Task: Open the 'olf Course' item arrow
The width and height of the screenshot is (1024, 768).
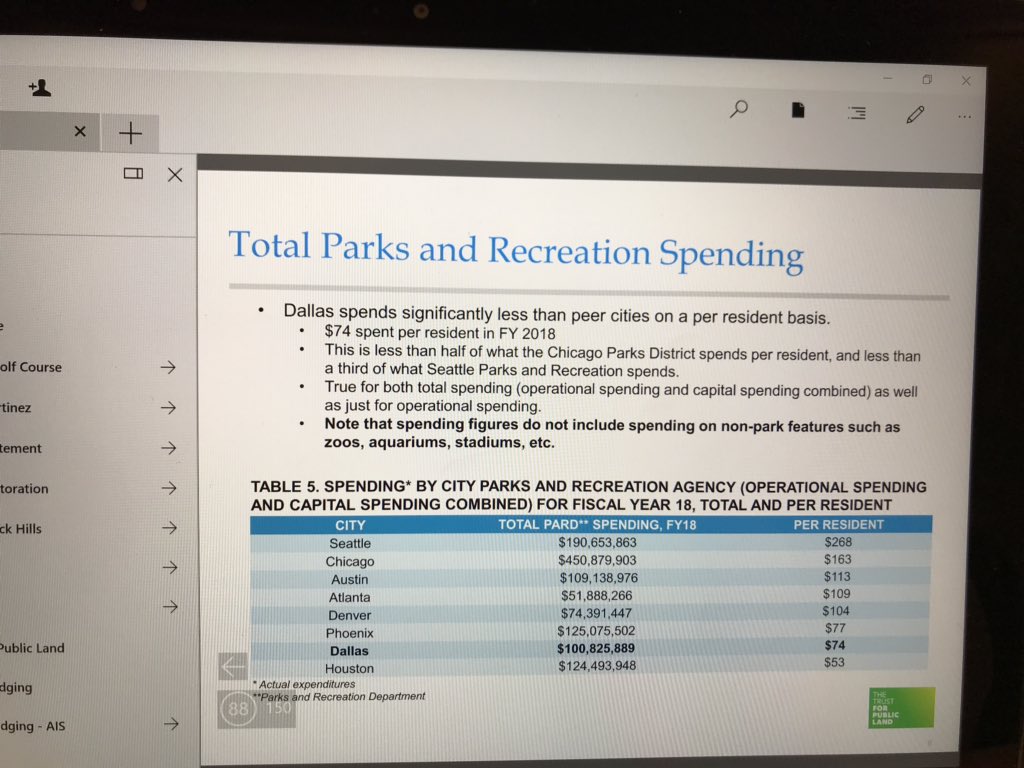Action: [168, 367]
